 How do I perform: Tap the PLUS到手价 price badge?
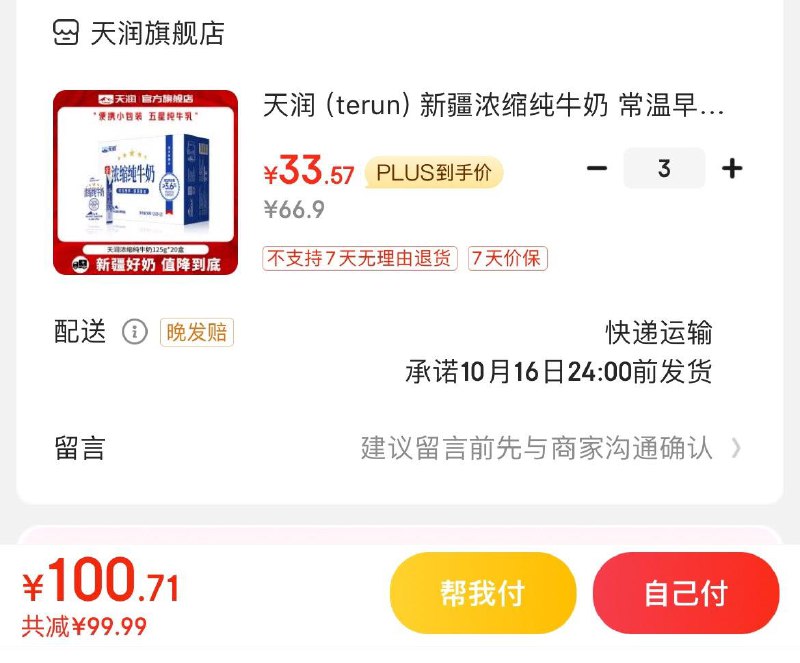coord(434,173)
